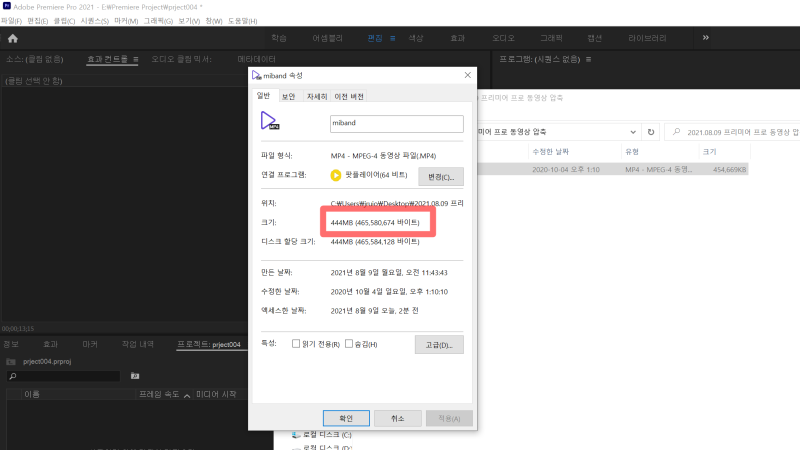The image size is (800, 450).
Task: Toggle sort arrow on 프레임 속도 column
Action: pyautogui.click(x=187, y=395)
